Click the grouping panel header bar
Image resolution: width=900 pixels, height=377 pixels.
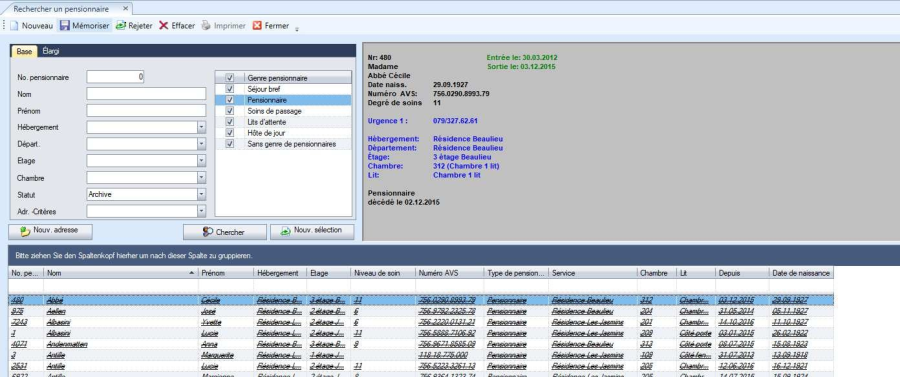(453, 255)
